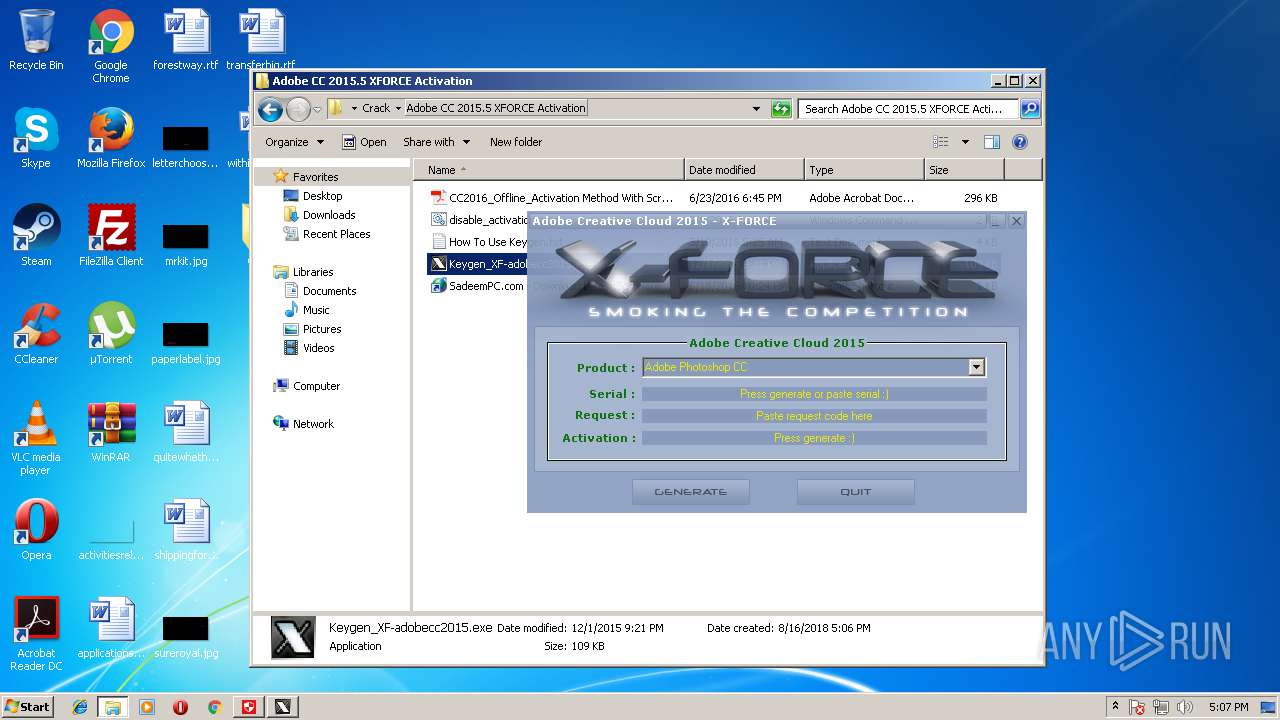Image resolution: width=1280 pixels, height=720 pixels.
Task: Sort by the Type column header
Action: (864, 170)
